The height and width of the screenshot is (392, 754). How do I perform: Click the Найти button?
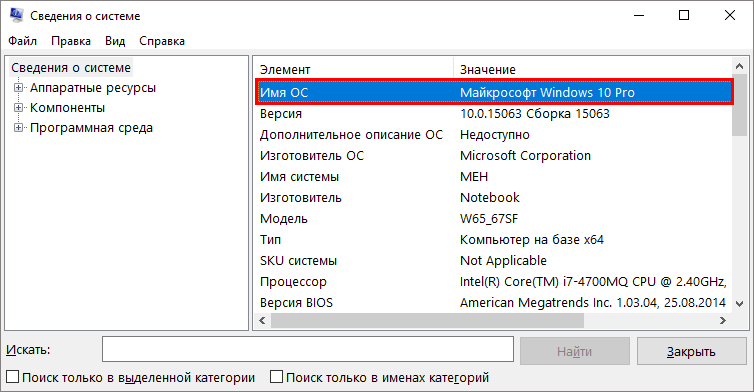[x=575, y=351]
